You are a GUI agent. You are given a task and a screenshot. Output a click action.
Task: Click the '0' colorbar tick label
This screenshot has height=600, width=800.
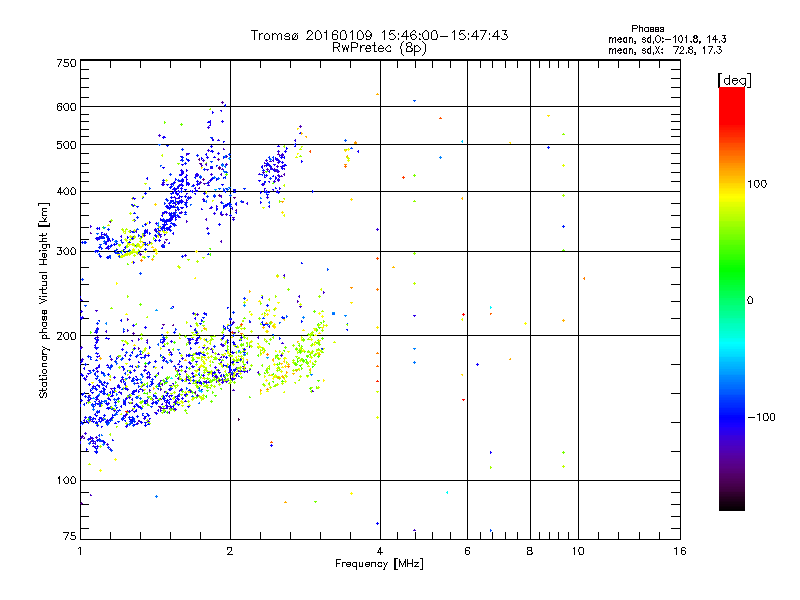[749, 301]
